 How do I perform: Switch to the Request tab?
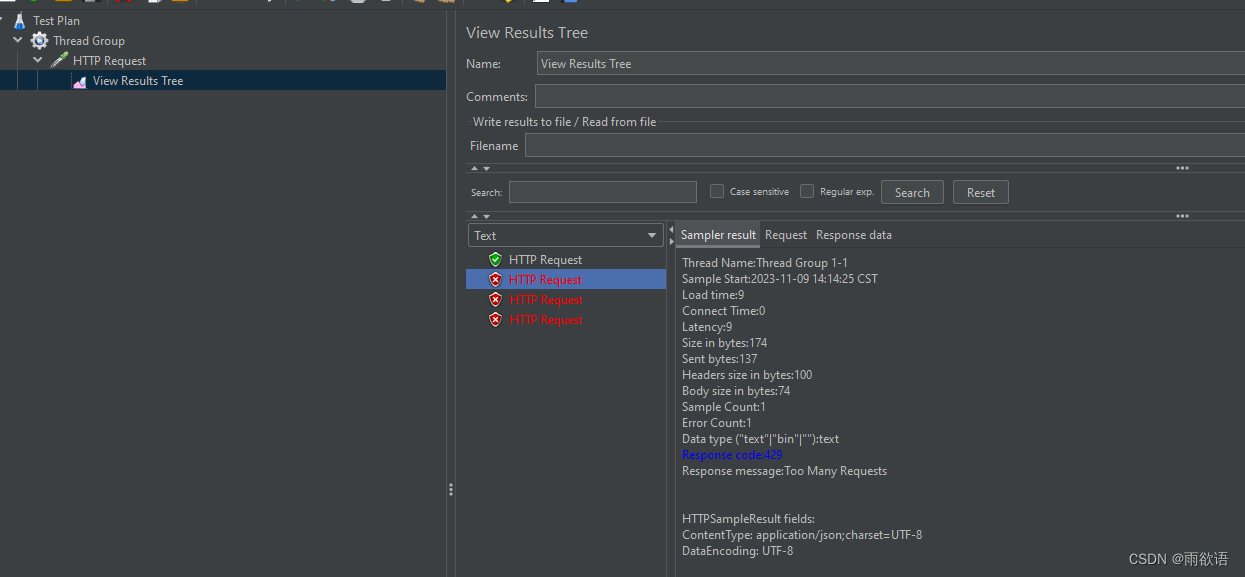pos(786,235)
